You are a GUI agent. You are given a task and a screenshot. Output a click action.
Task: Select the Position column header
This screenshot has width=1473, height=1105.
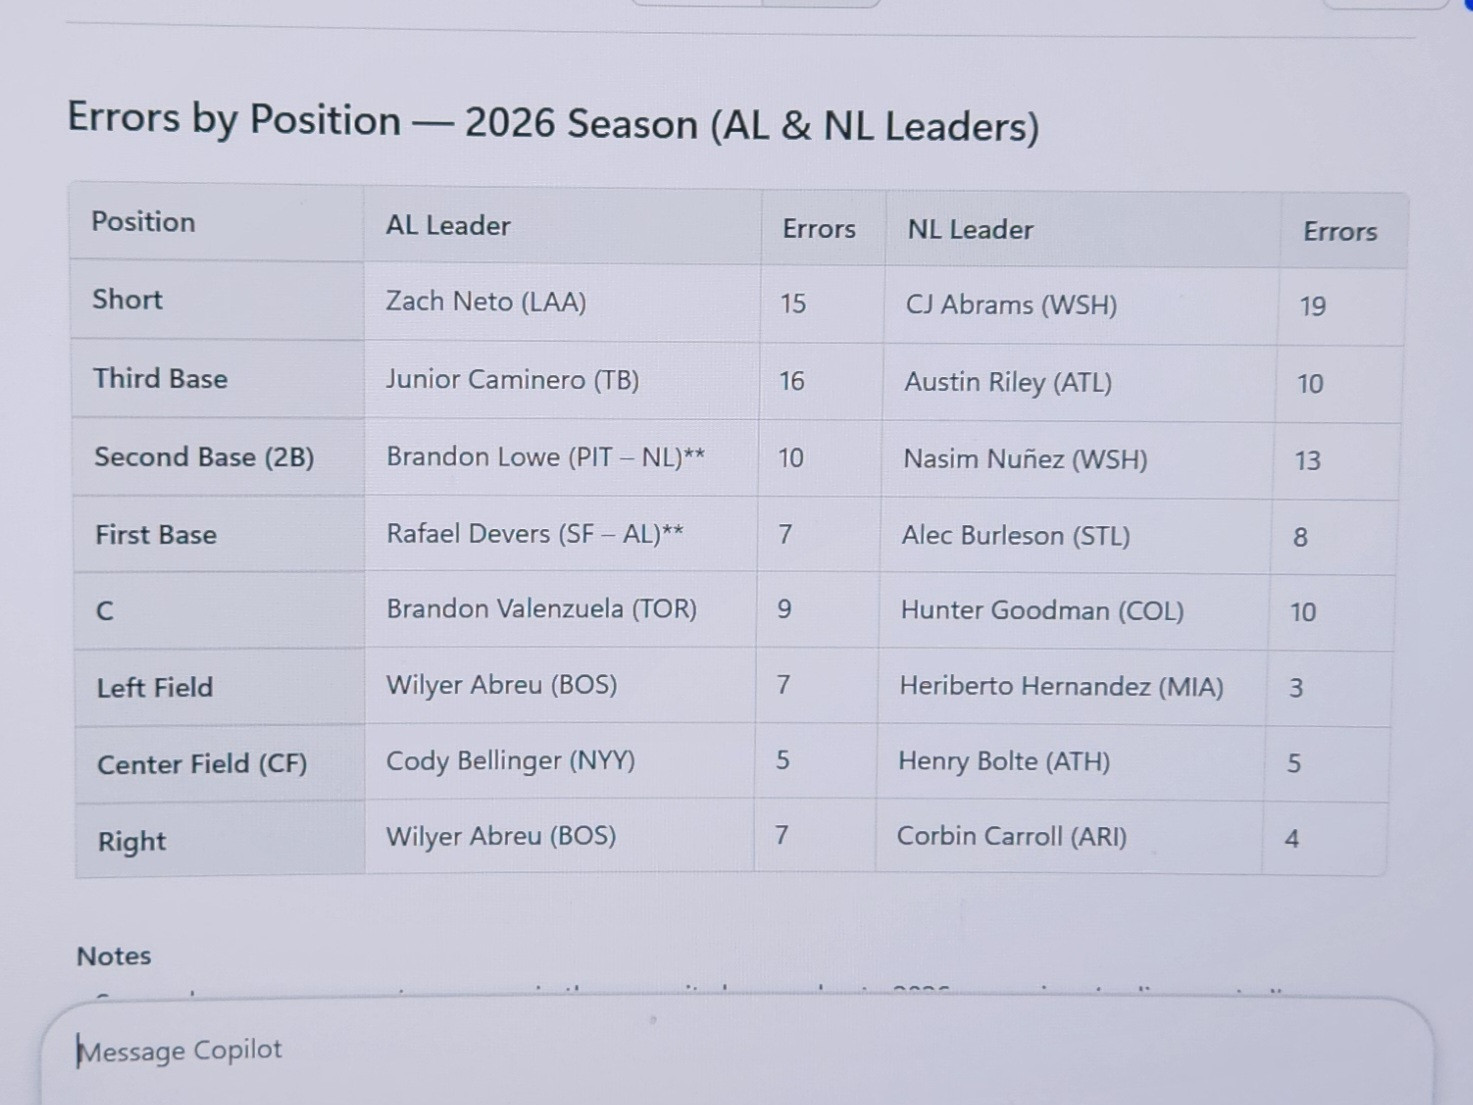[216, 222]
